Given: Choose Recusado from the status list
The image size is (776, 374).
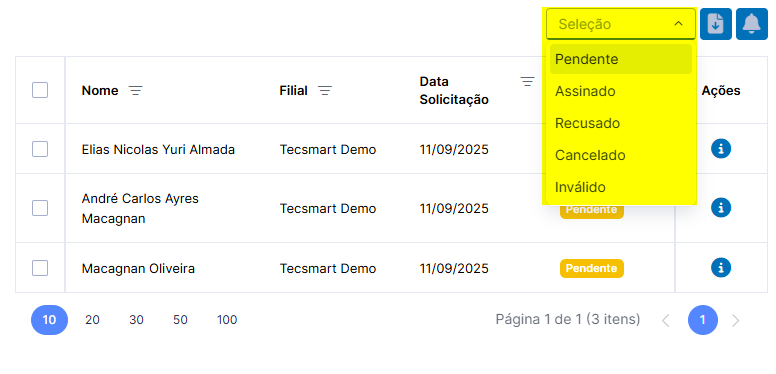Looking at the screenshot, I should [621, 123].
